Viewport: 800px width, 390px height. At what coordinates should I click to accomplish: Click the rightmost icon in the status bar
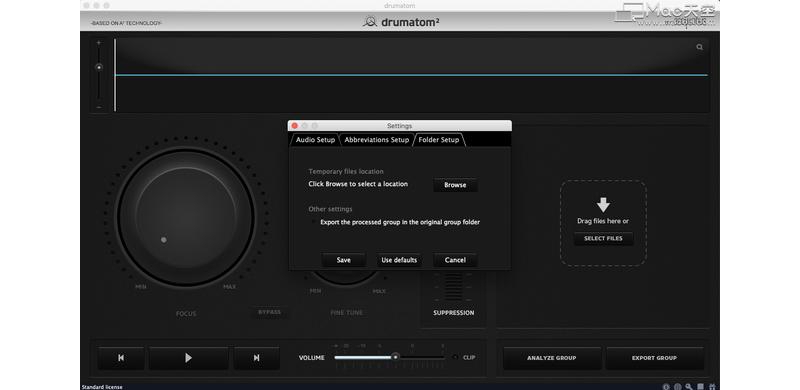712,387
